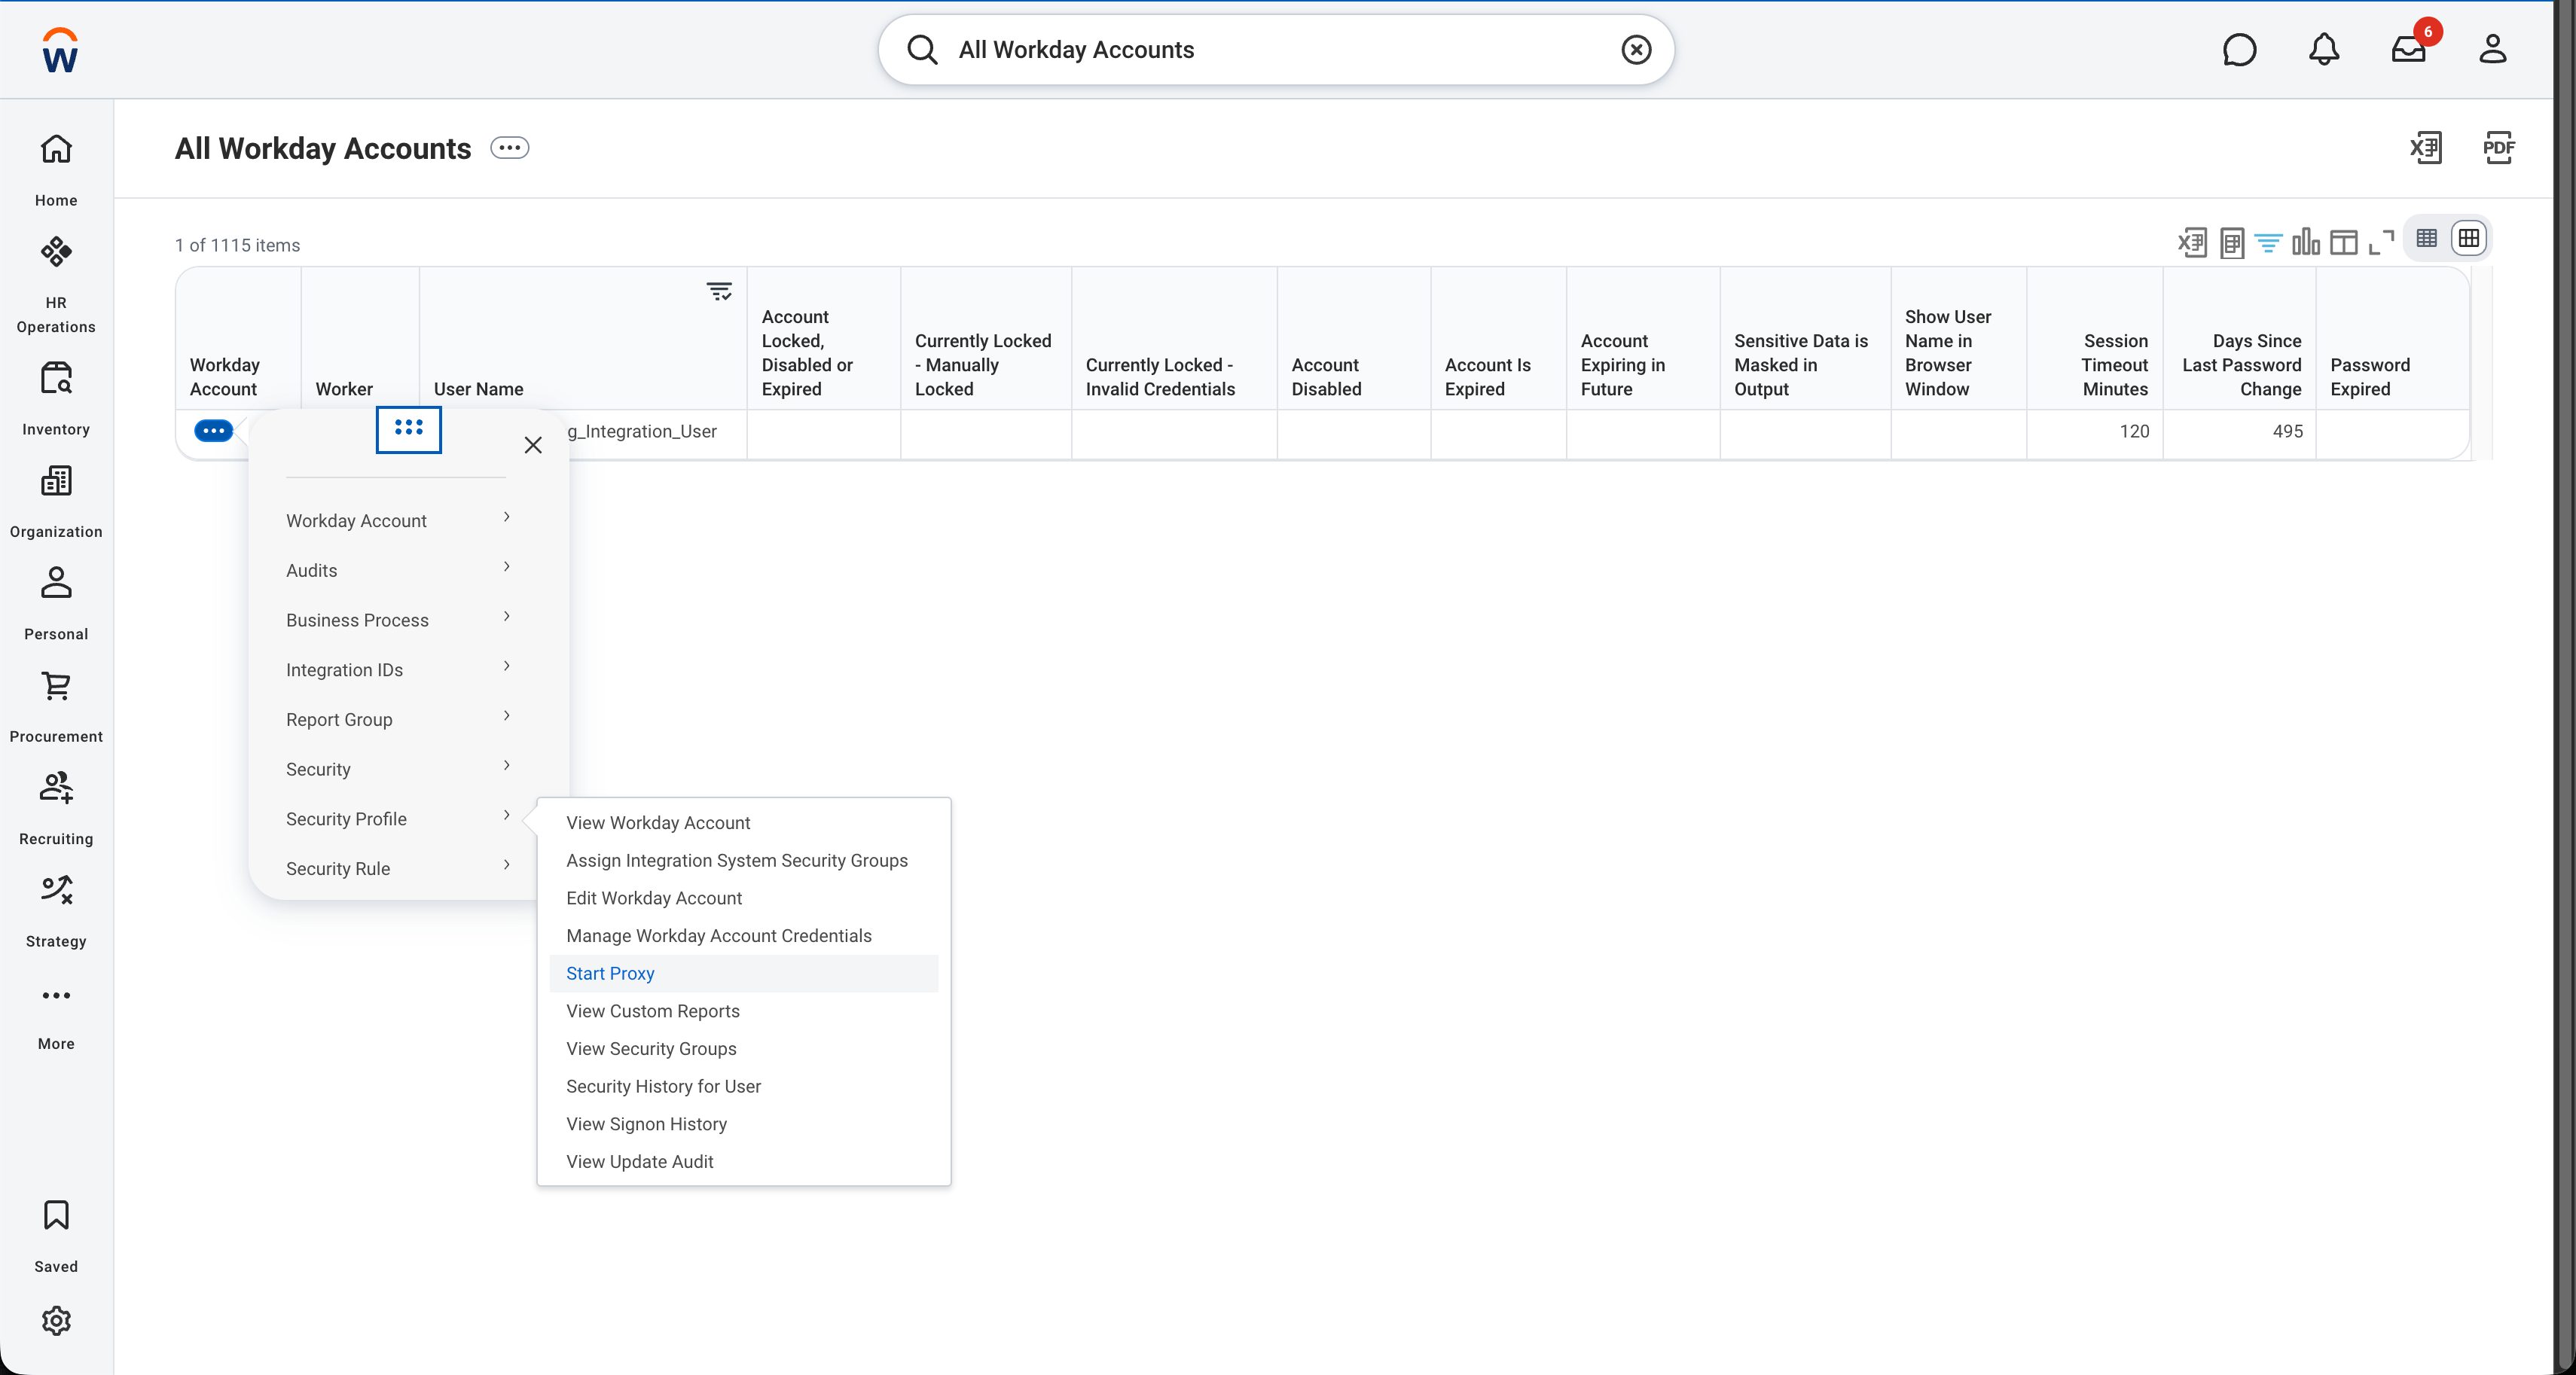The width and height of the screenshot is (2576, 1375).
Task: Open notifications bell
Action: (2323, 50)
